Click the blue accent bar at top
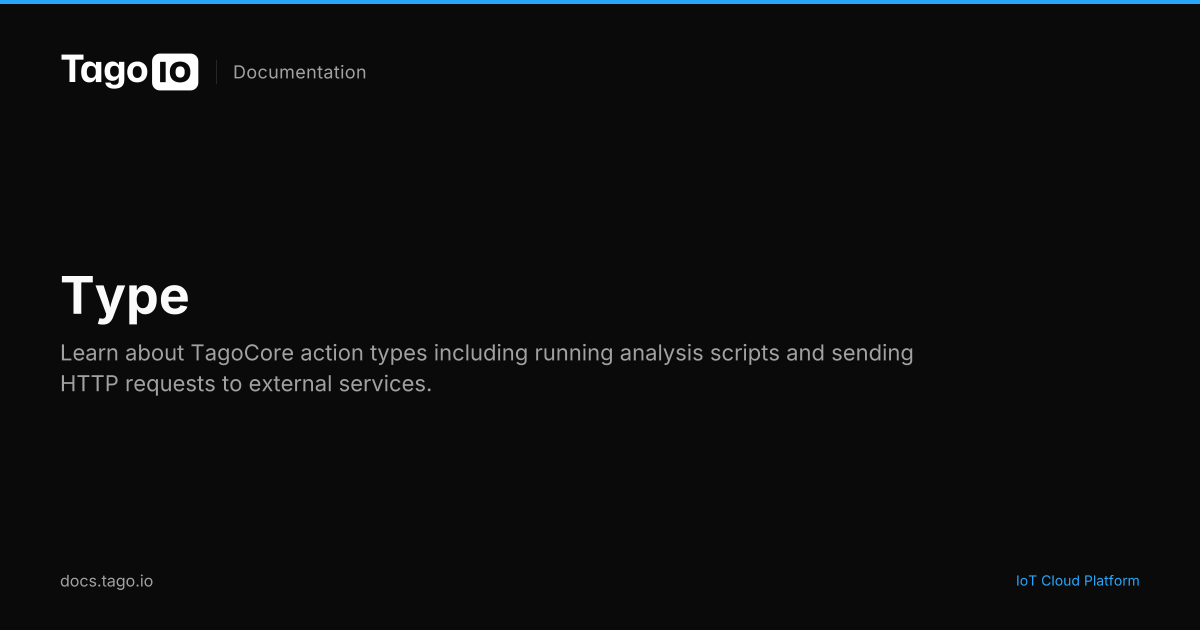The height and width of the screenshot is (630, 1200). [600, 2]
